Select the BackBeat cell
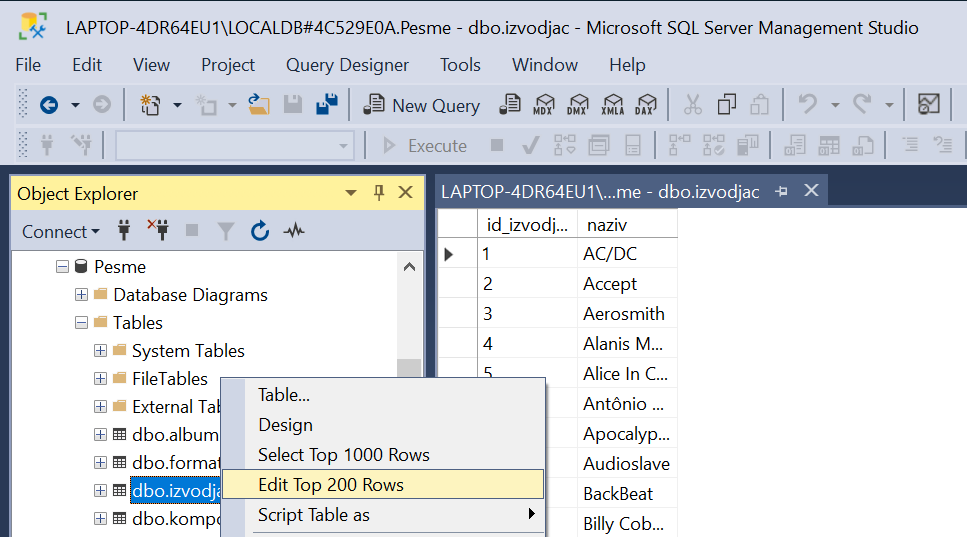967x537 pixels. click(627, 494)
